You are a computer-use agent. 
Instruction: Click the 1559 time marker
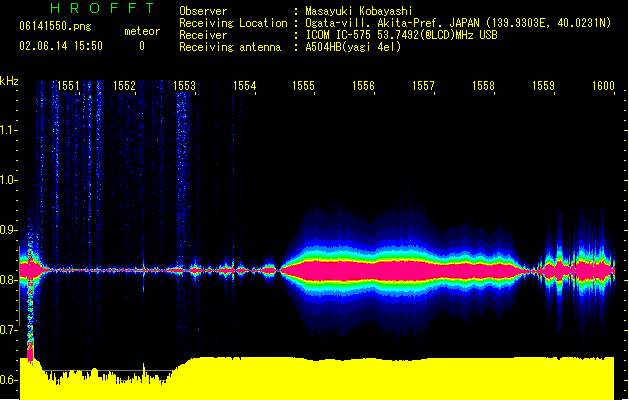click(x=544, y=86)
